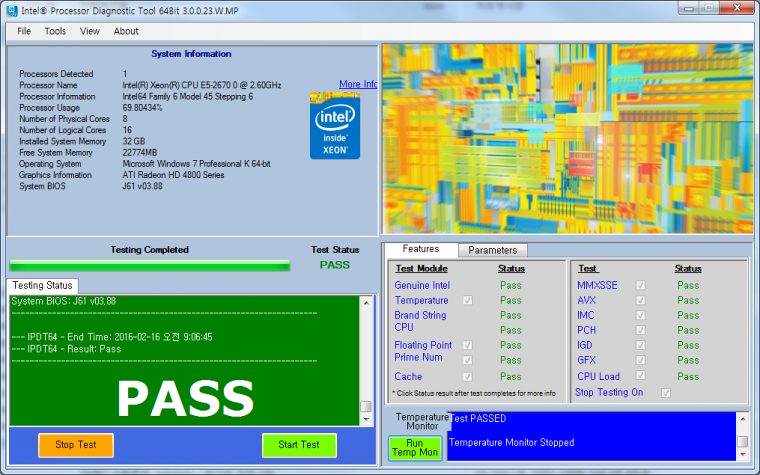Toggle the Prime Num test checkbox
This screenshot has width=760, height=475.
tap(467, 360)
